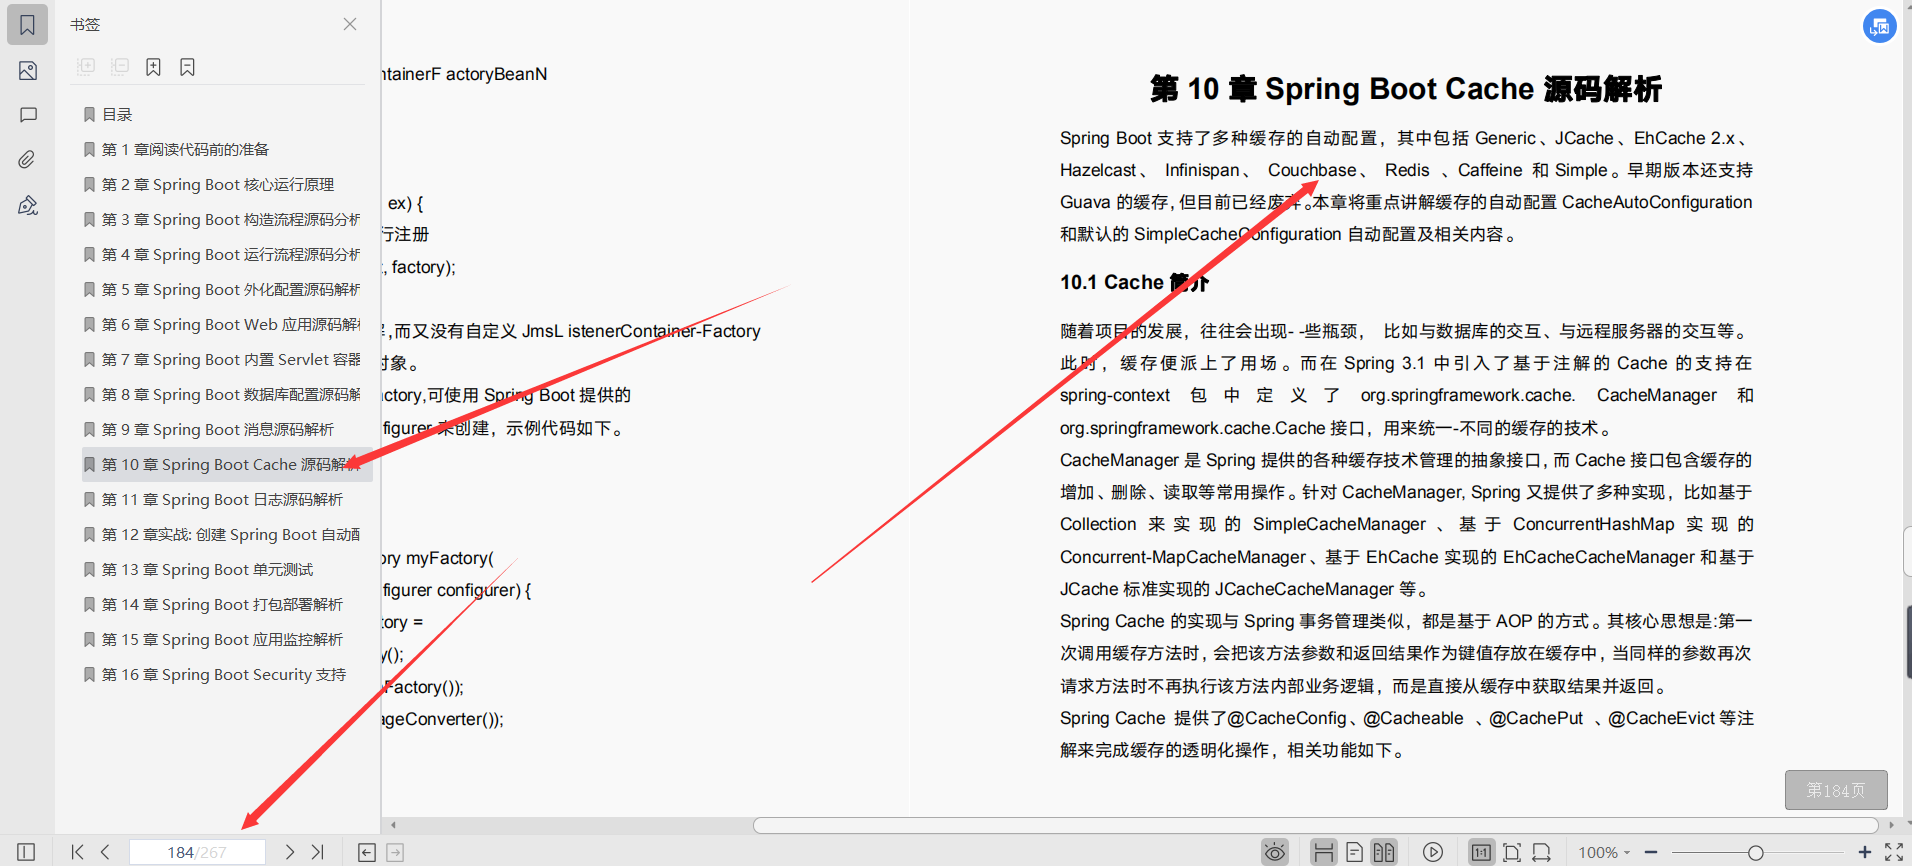Open bookmark 第 15 章 应用监控解析

[x=222, y=639]
